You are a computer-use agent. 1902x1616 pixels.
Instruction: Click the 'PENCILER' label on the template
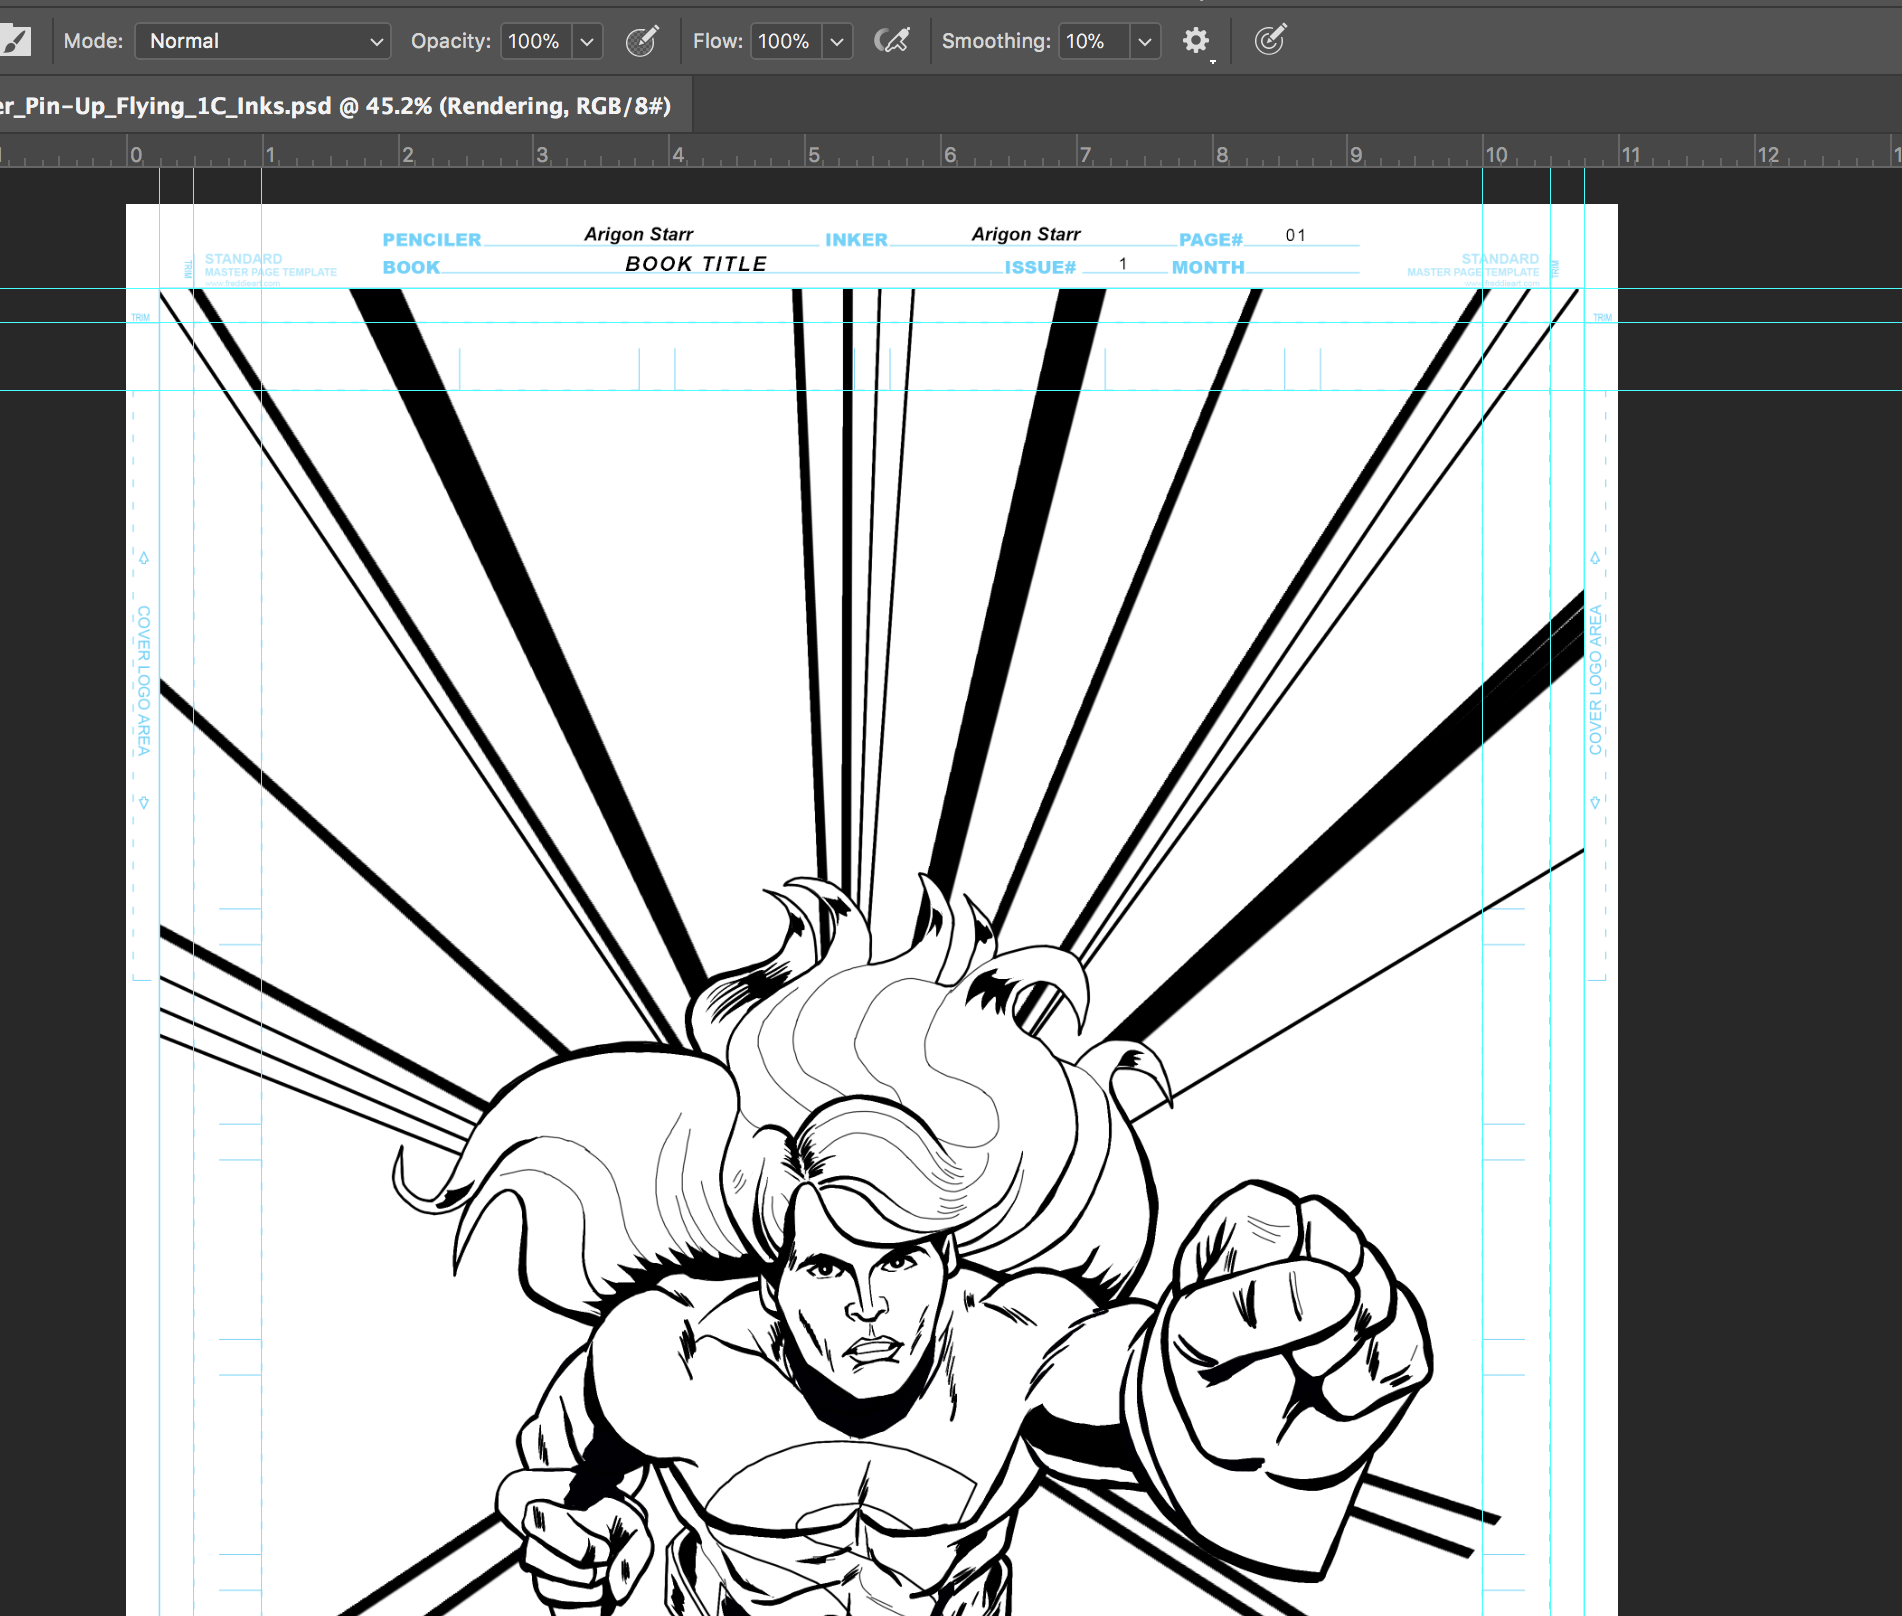click(x=432, y=240)
